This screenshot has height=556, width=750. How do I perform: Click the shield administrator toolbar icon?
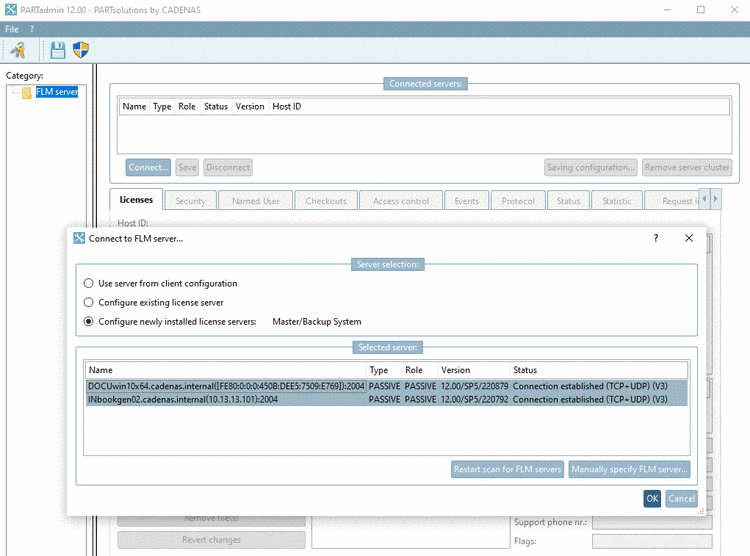coord(81,50)
